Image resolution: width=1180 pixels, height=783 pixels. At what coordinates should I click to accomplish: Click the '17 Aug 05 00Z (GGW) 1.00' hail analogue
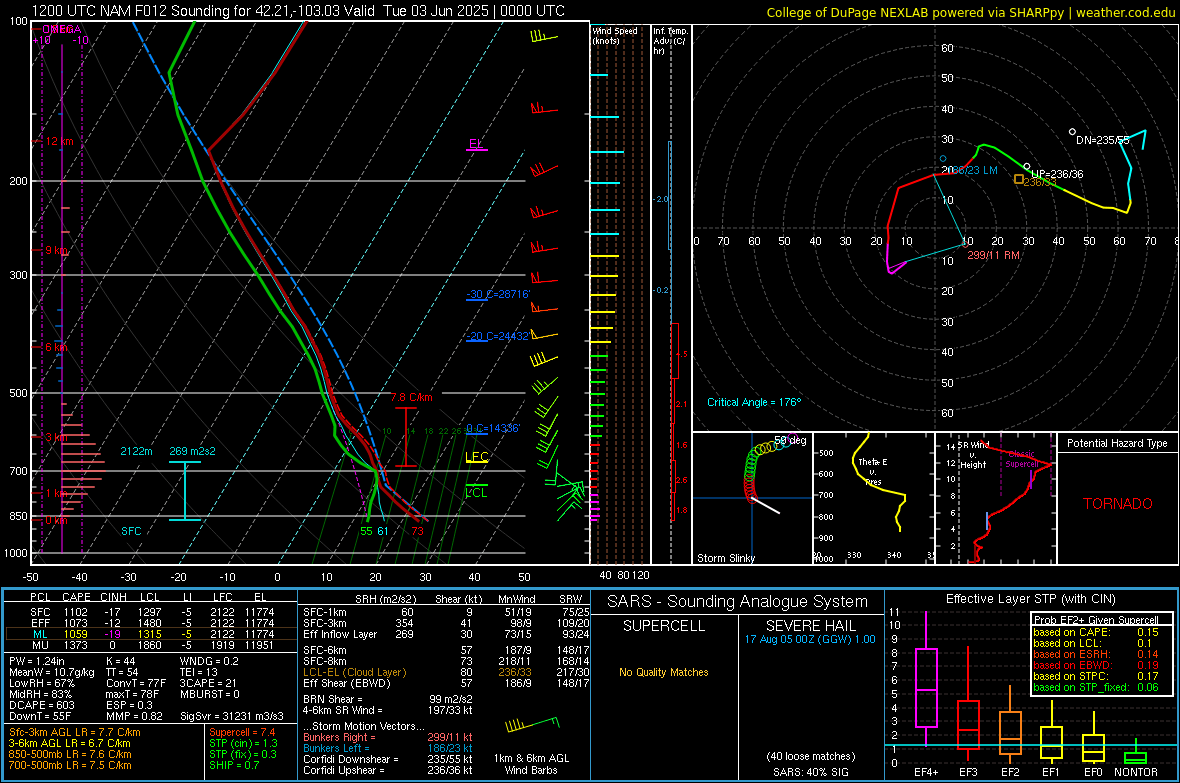(x=810, y=639)
